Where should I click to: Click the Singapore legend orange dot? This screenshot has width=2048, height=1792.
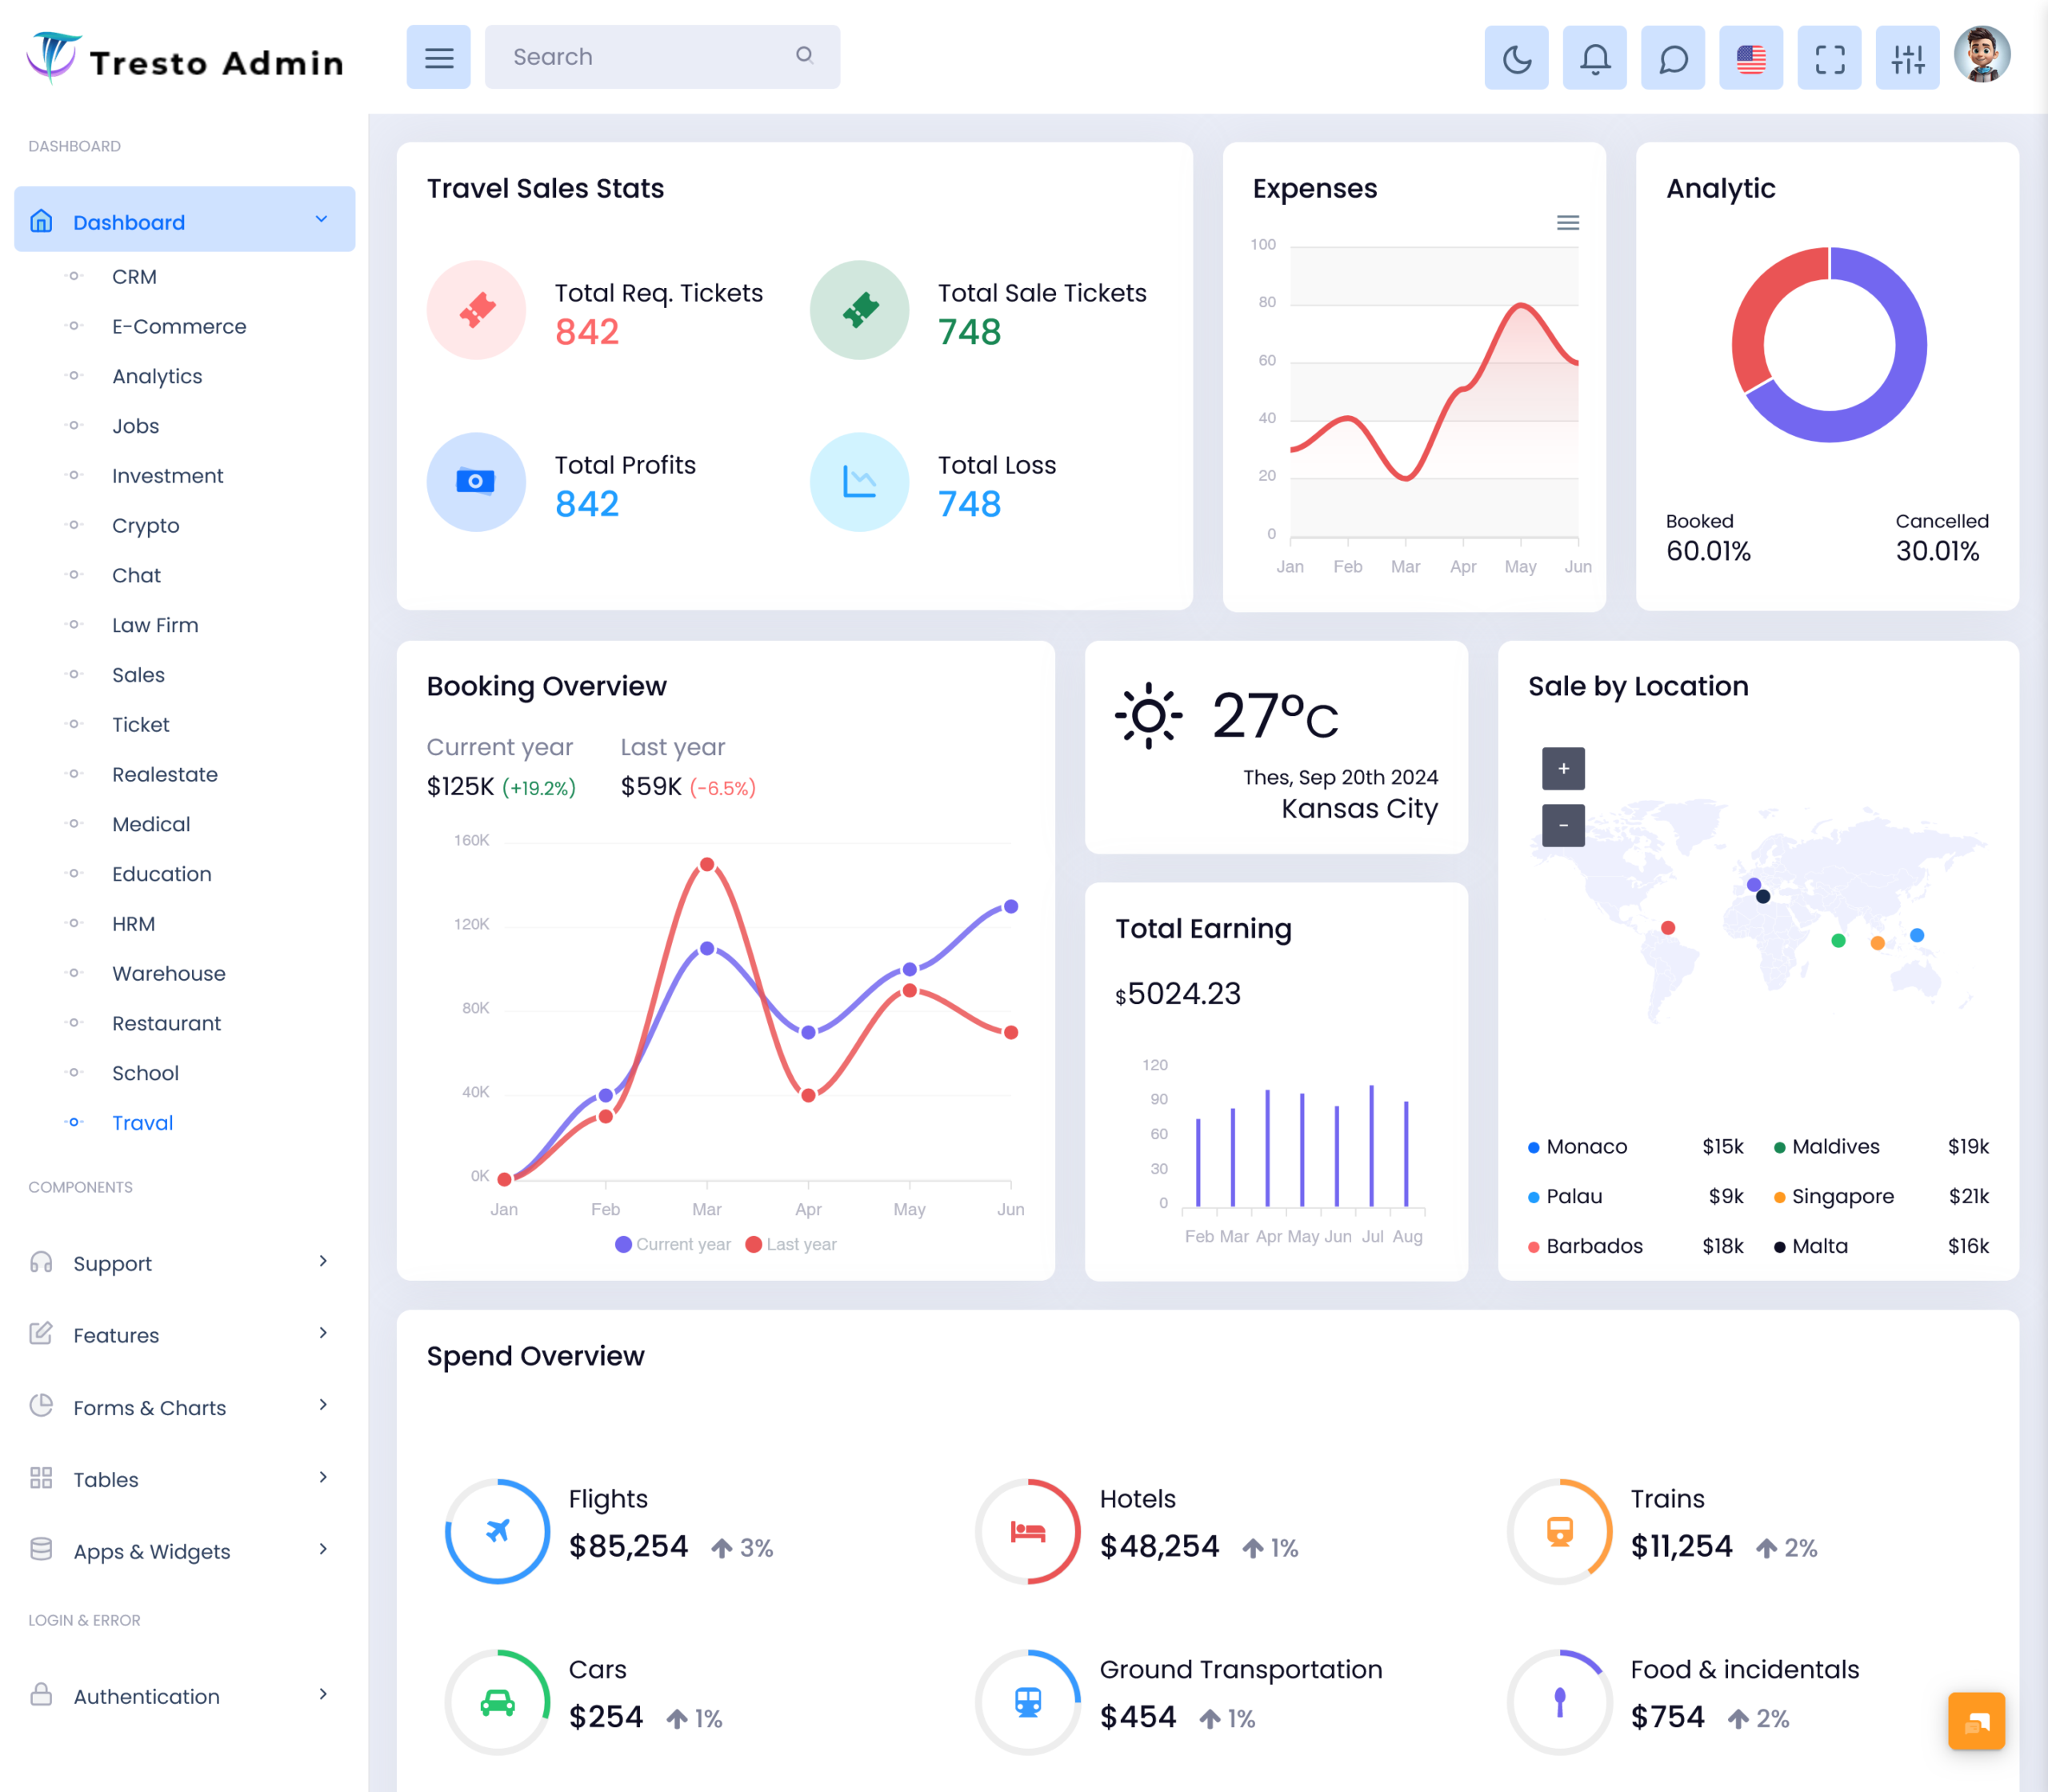tap(1779, 1198)
